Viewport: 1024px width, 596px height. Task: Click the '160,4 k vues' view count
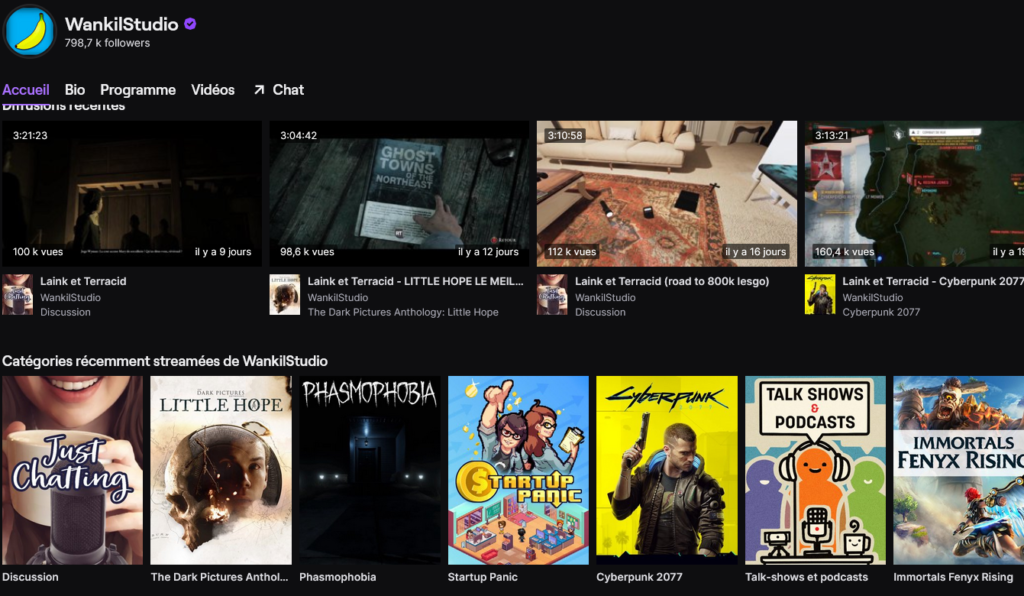point(844,252)
